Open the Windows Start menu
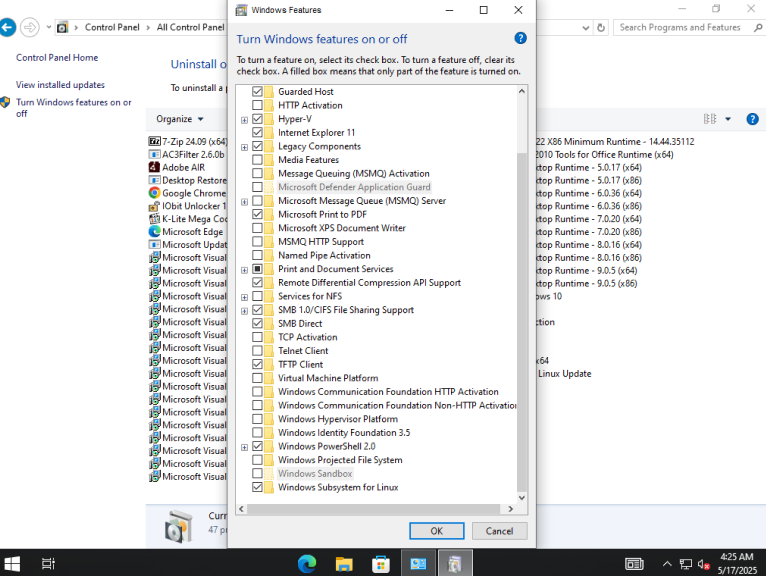 (12, 563)
